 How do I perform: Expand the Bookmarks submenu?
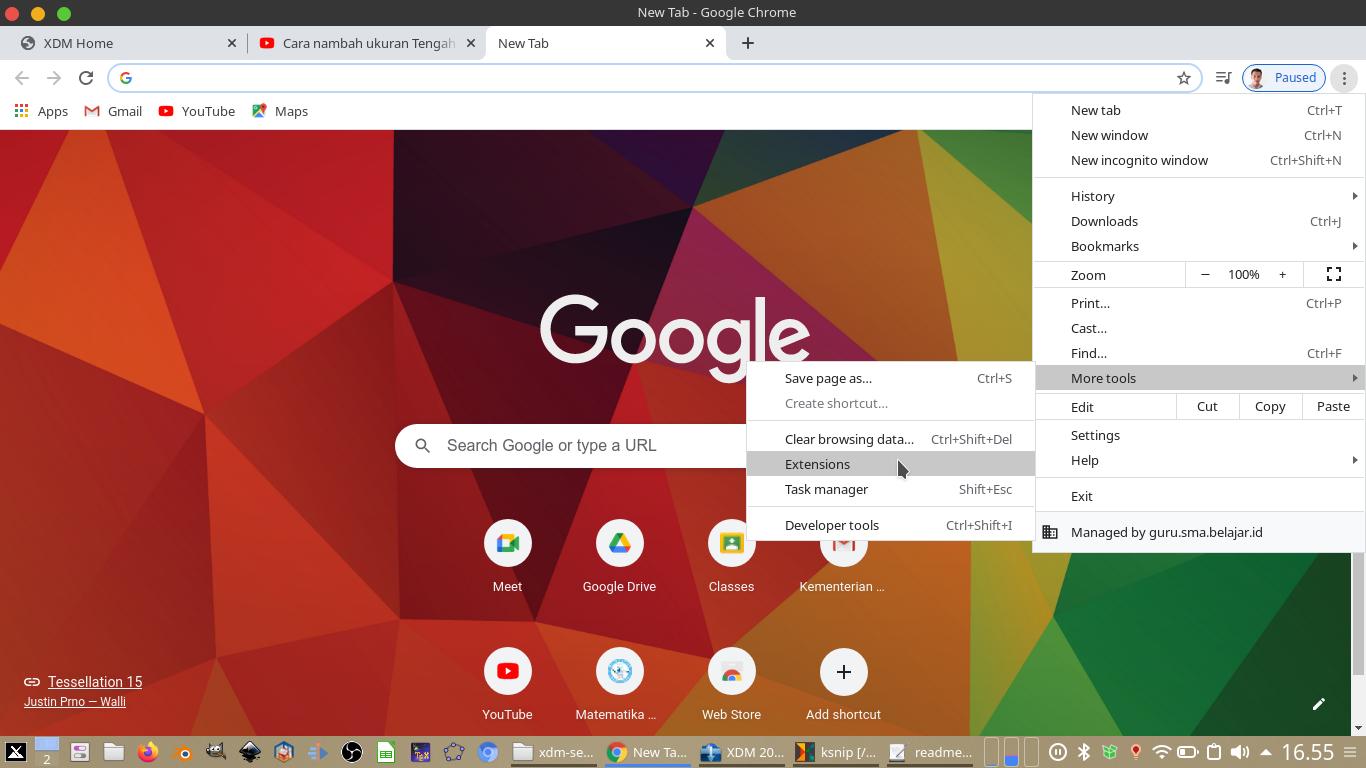click(1199, 246)
